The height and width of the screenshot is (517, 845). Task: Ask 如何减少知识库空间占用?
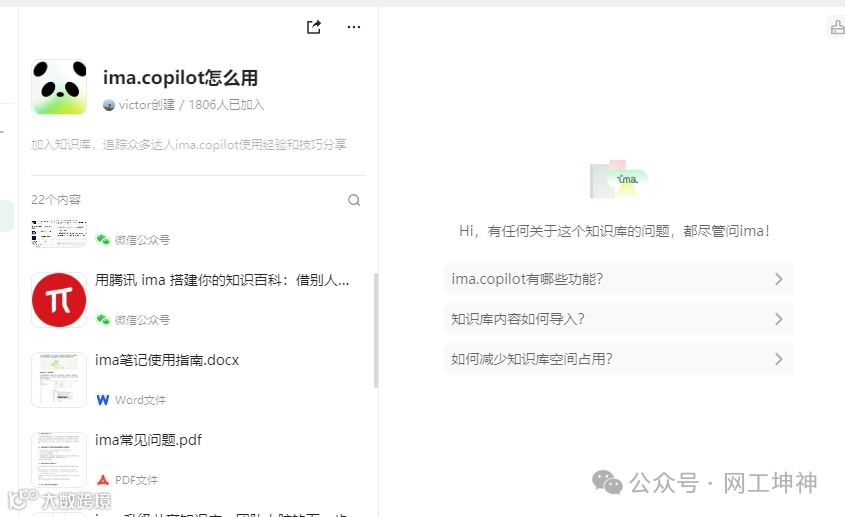[x=619, y=359]
